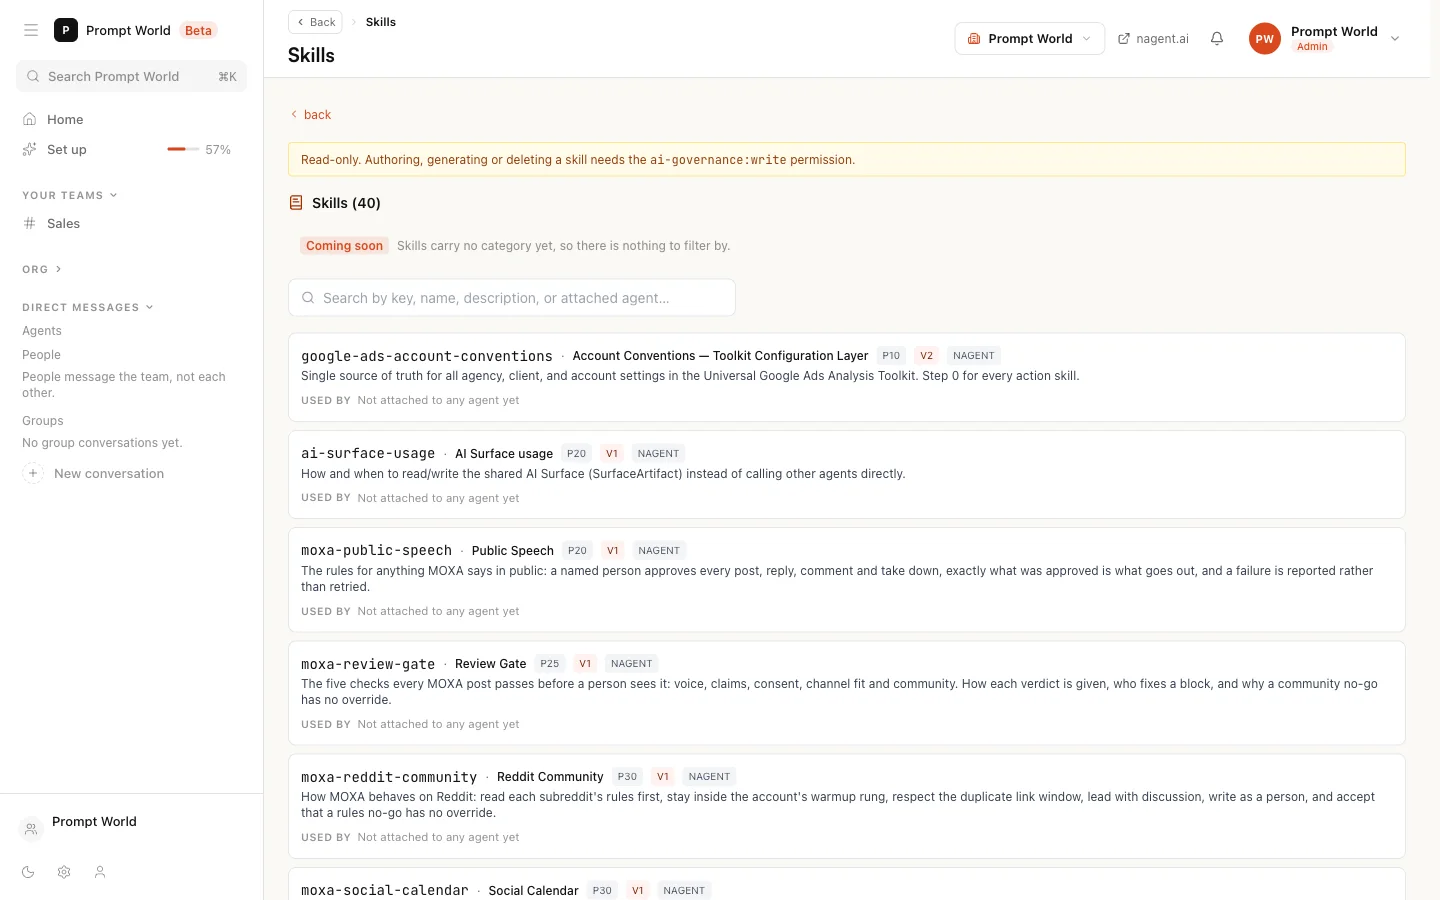Open the moxa-public-speech skill
Image resolution: width=1440 pixels, height=900 pixels.
[847, 580]
